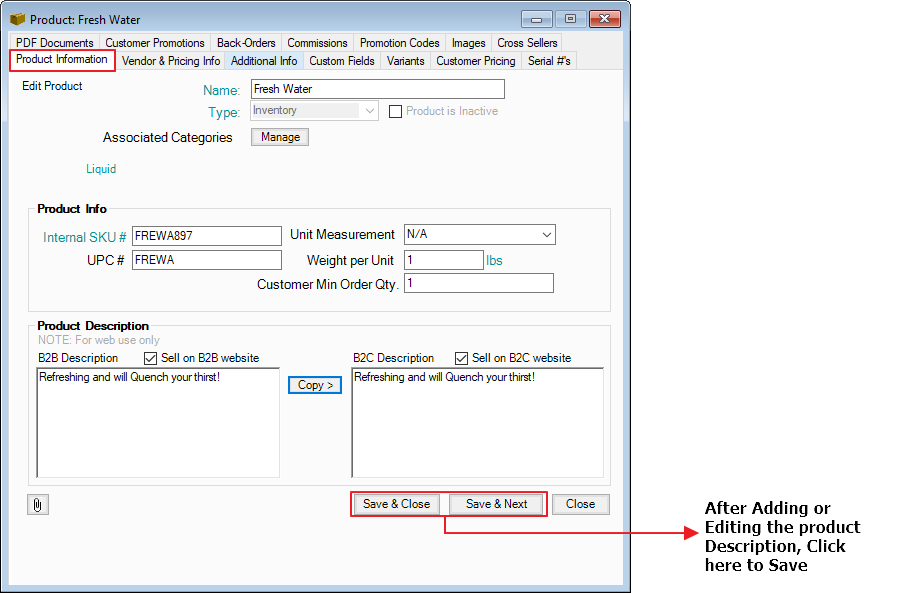
Task: Toggle the Product is Inactive checkbox
Action: [395, 111]
